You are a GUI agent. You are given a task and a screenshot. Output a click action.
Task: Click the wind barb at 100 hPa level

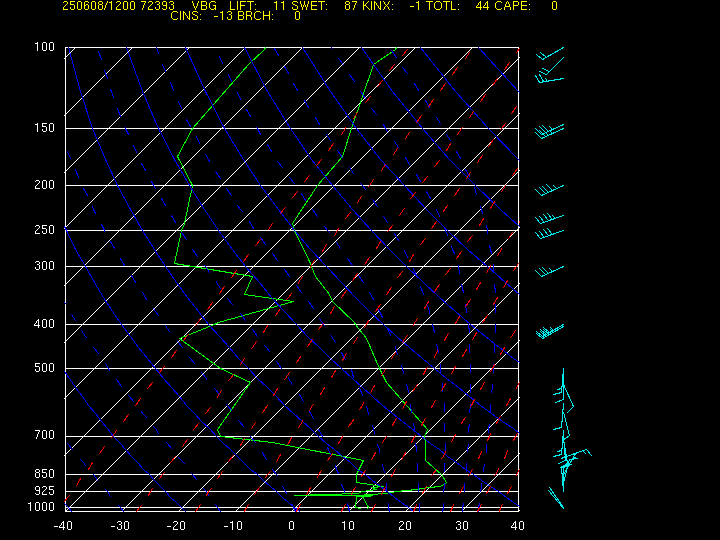(550, 53)
